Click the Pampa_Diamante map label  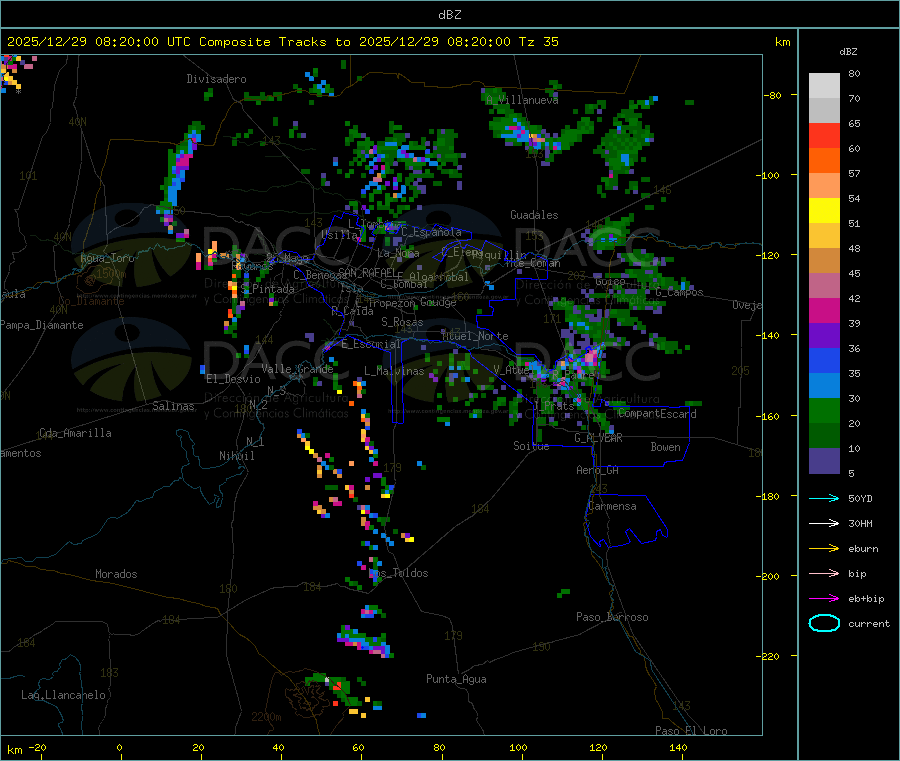tap(41, 325)
